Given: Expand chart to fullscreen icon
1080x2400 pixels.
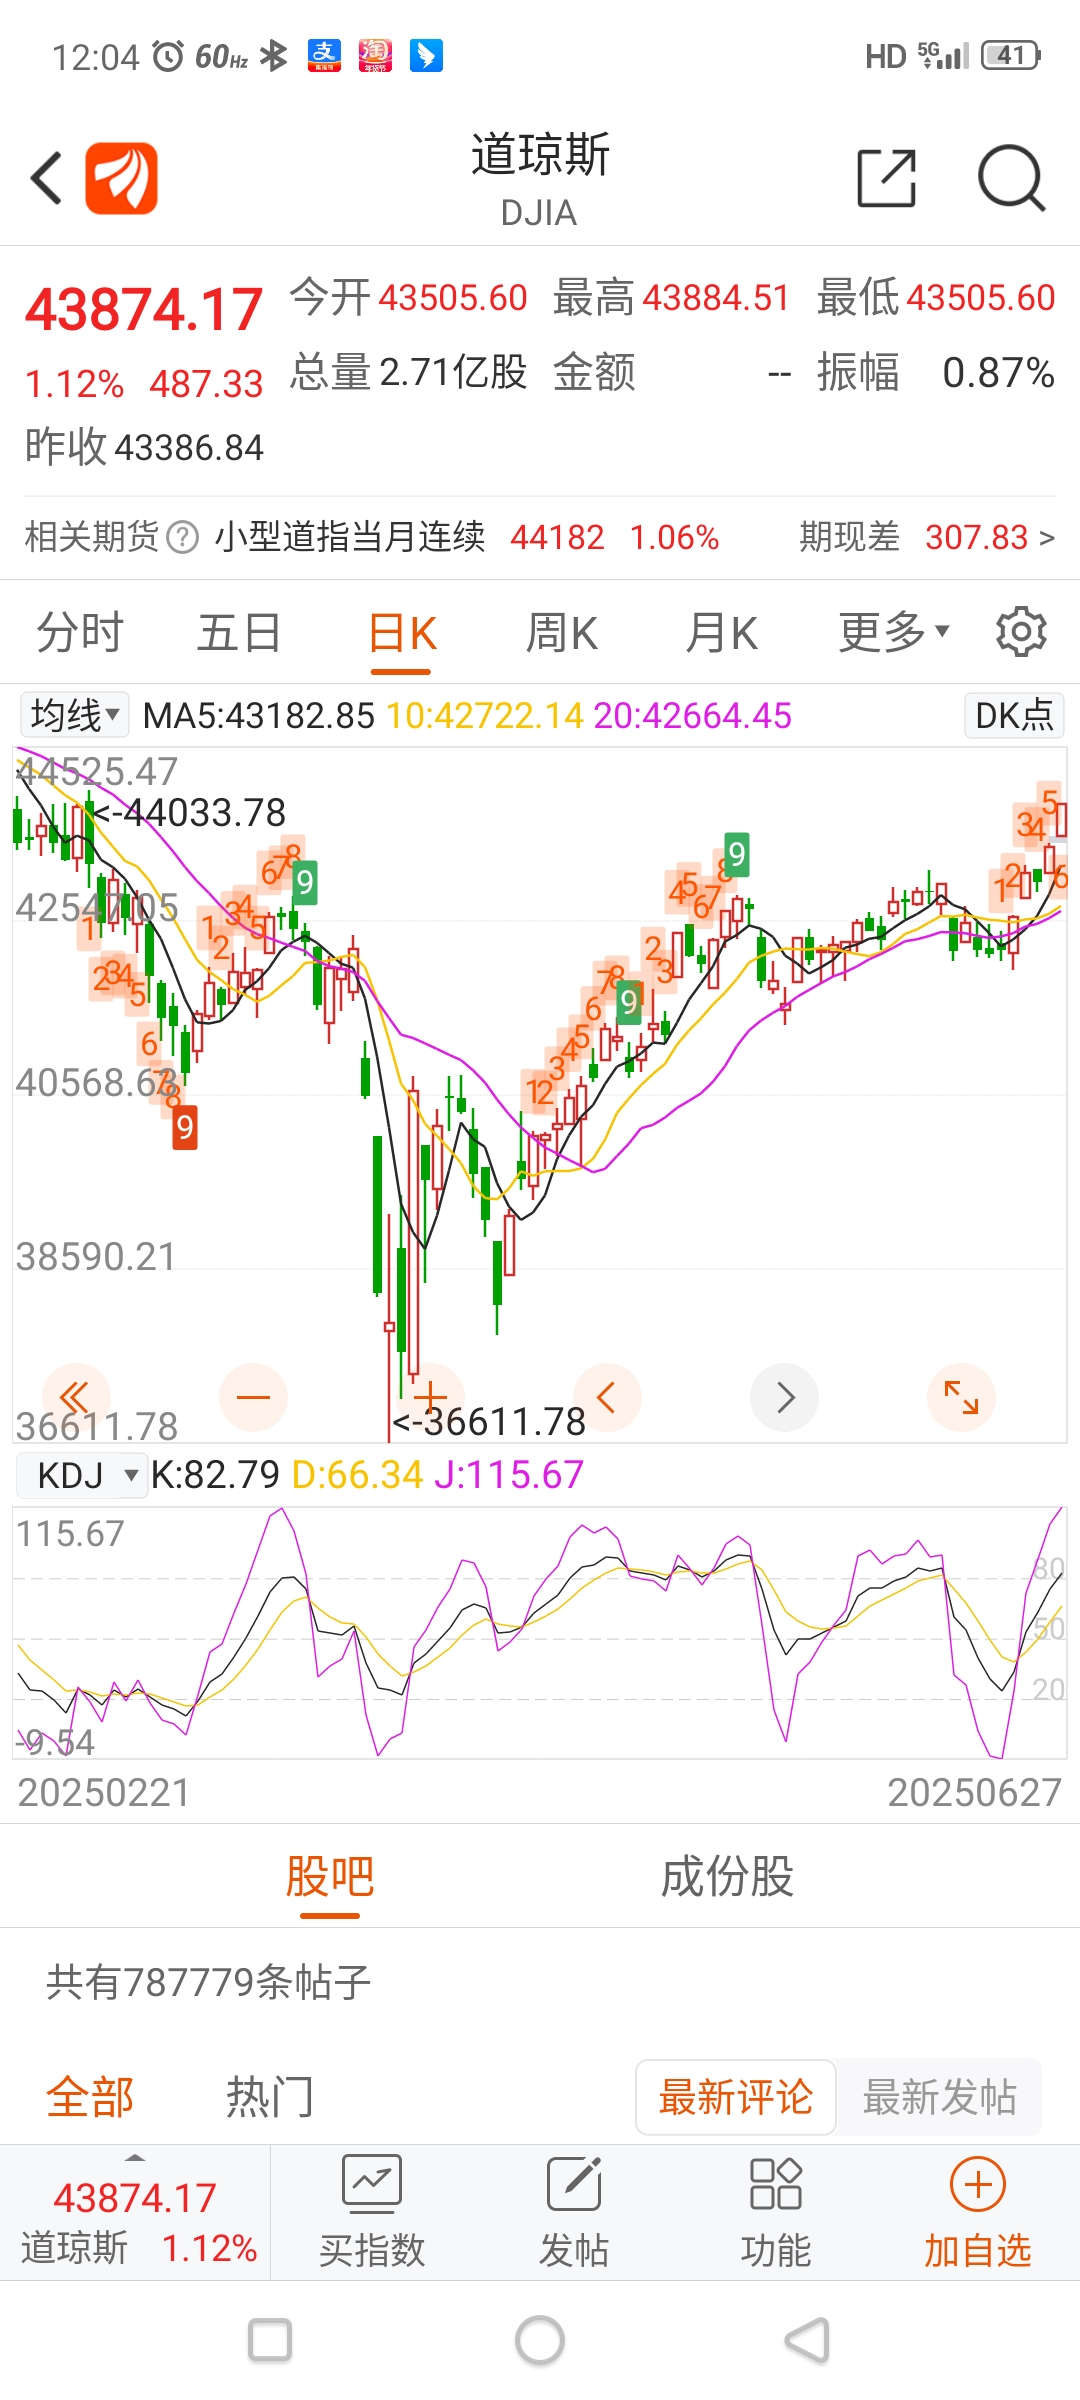Looking at the screenshot, I should coord(961,1397).
